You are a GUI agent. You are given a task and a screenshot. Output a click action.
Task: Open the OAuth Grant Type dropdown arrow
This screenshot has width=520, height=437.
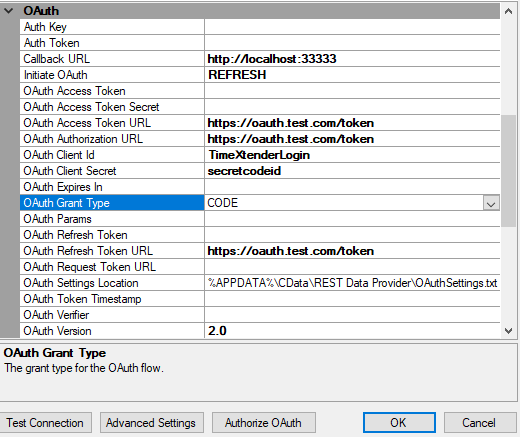click(491, 203)
